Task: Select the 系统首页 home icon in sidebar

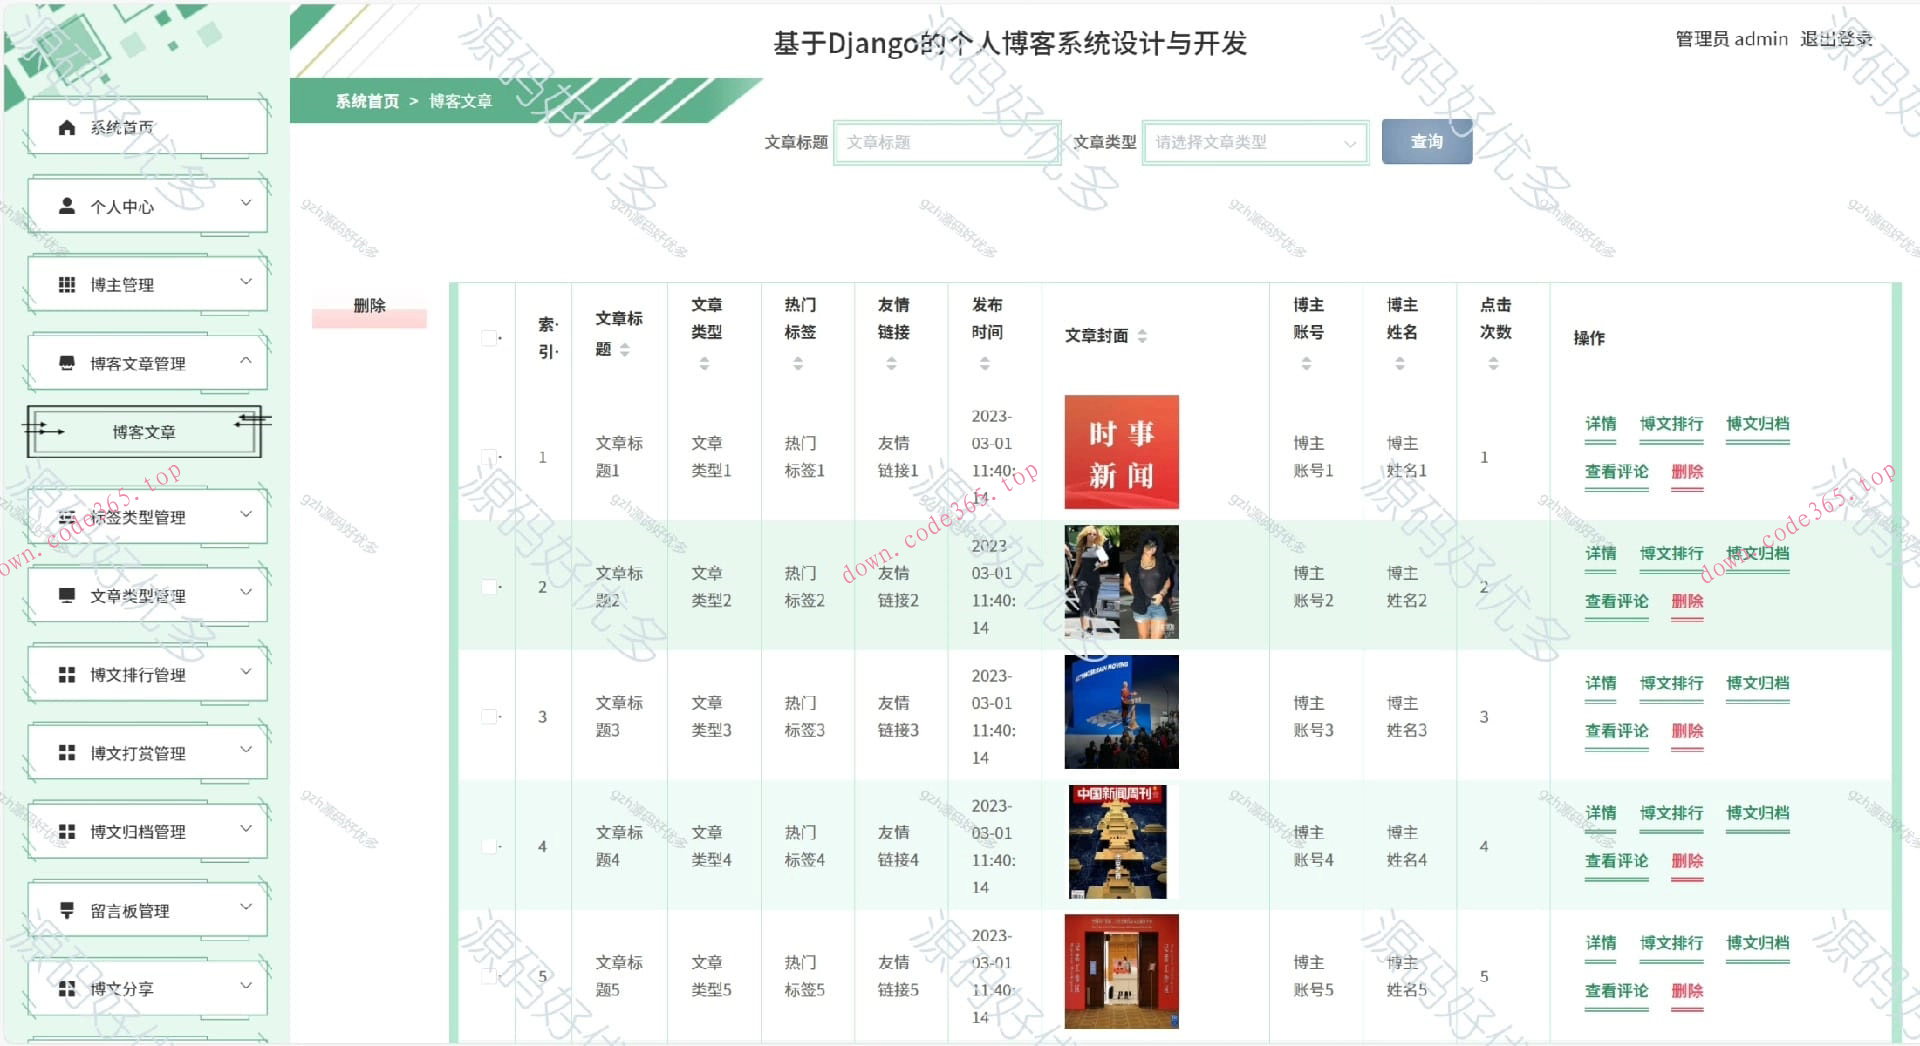Action: pyautogui.click(x=66, y=126)
